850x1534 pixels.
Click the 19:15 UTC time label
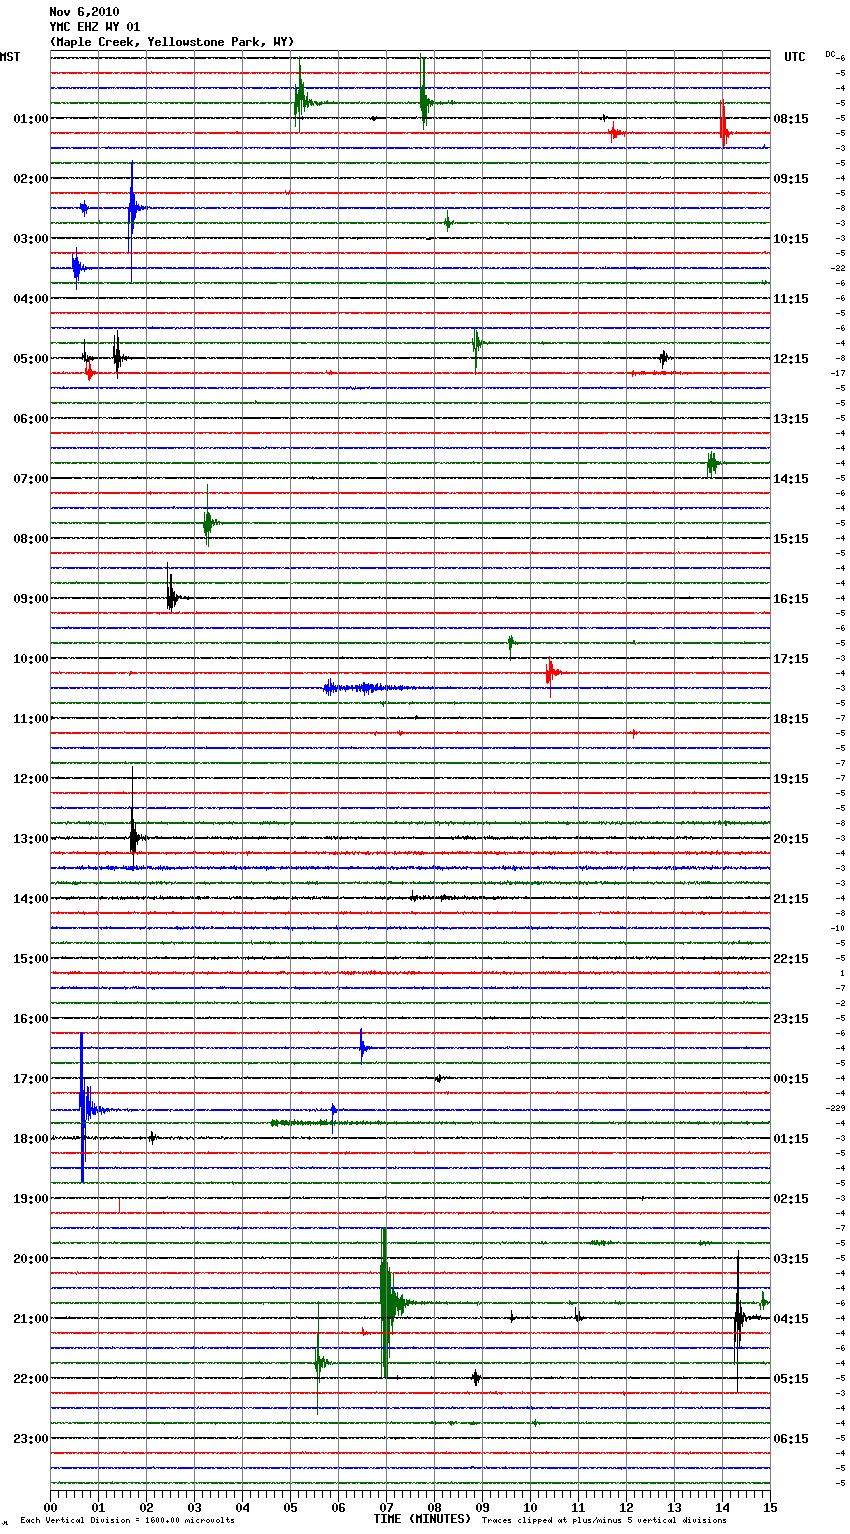click(791, 779)
